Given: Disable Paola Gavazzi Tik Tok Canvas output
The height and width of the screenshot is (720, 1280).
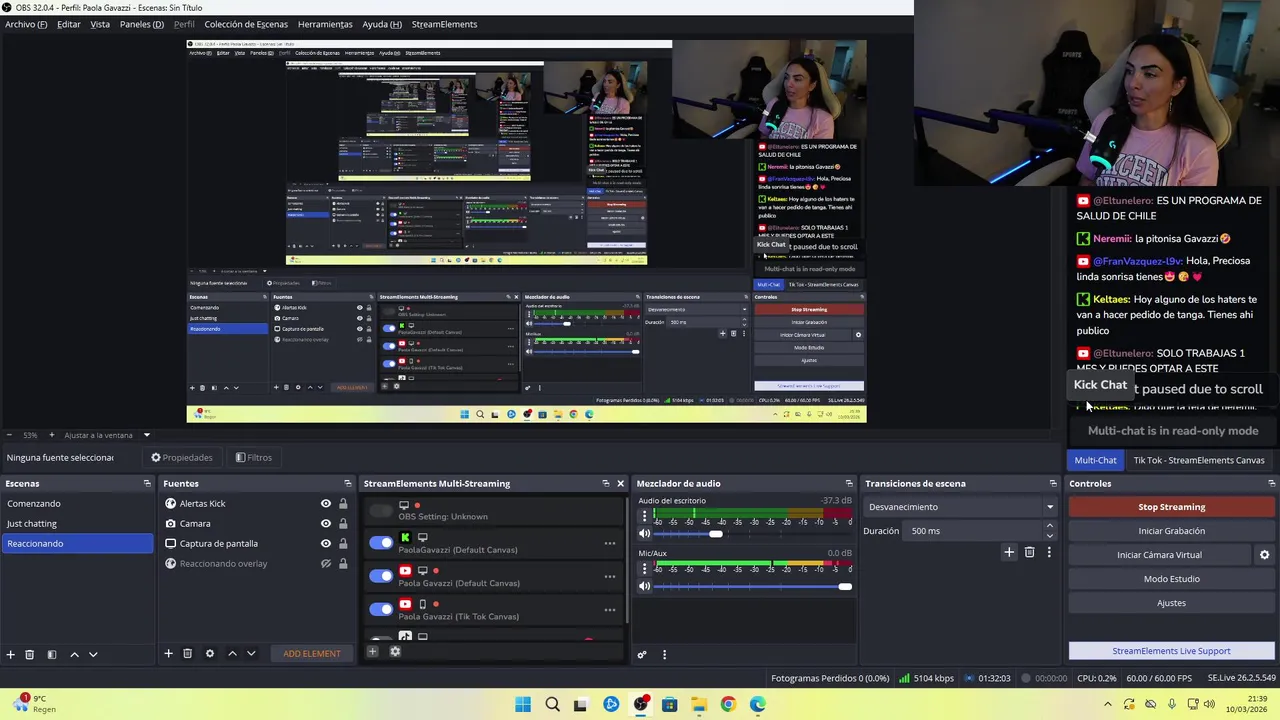Looking at the screenshot, I should [x=381, y=609].
